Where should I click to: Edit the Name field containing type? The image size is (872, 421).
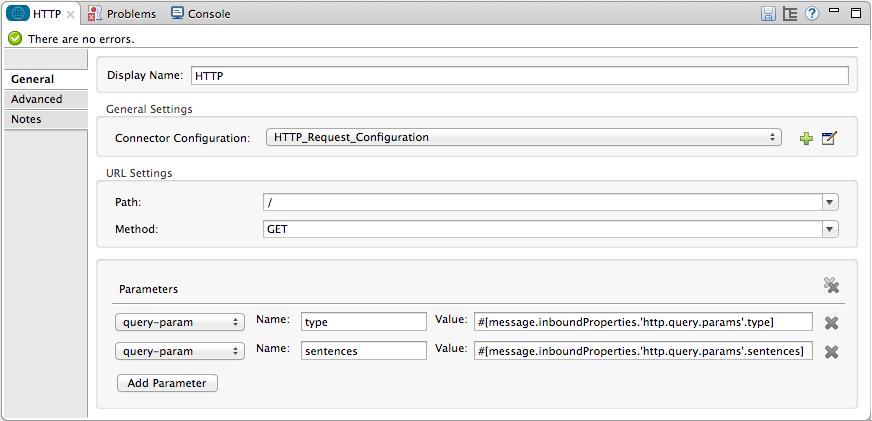(364, 321)
